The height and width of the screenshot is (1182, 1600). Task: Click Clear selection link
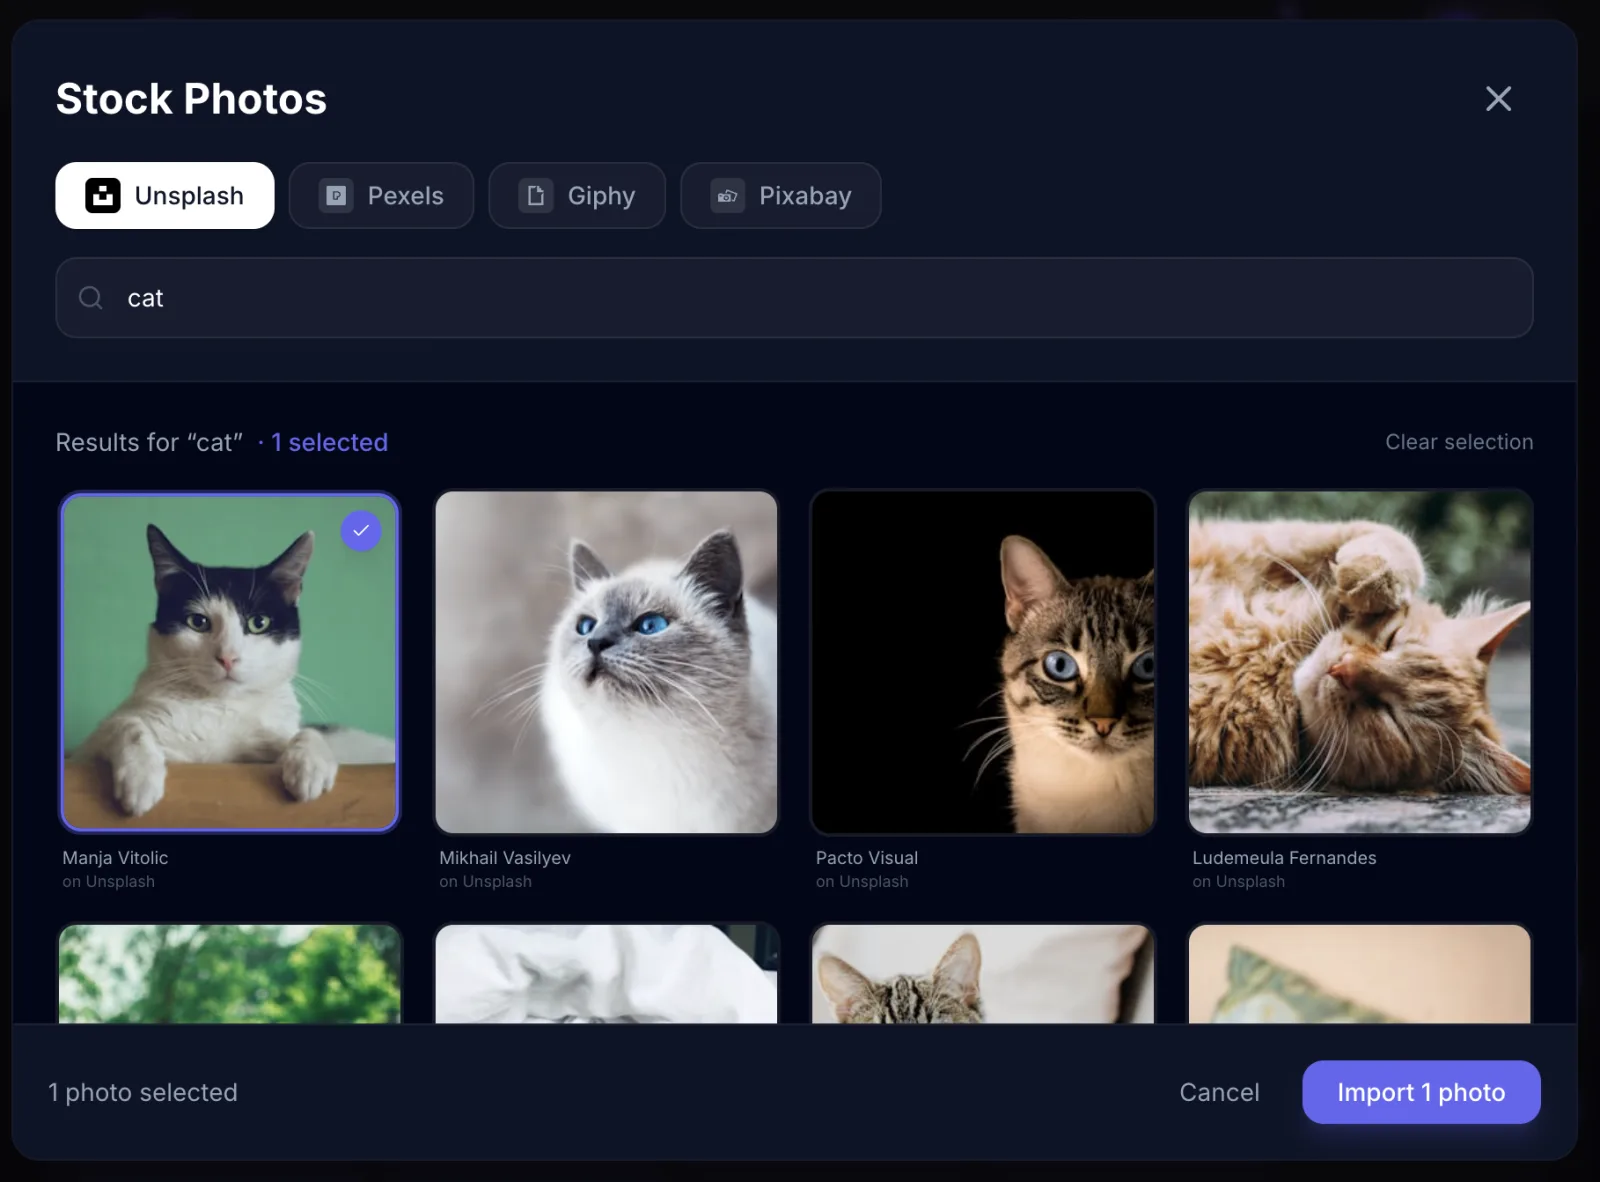click(1459, 442)
